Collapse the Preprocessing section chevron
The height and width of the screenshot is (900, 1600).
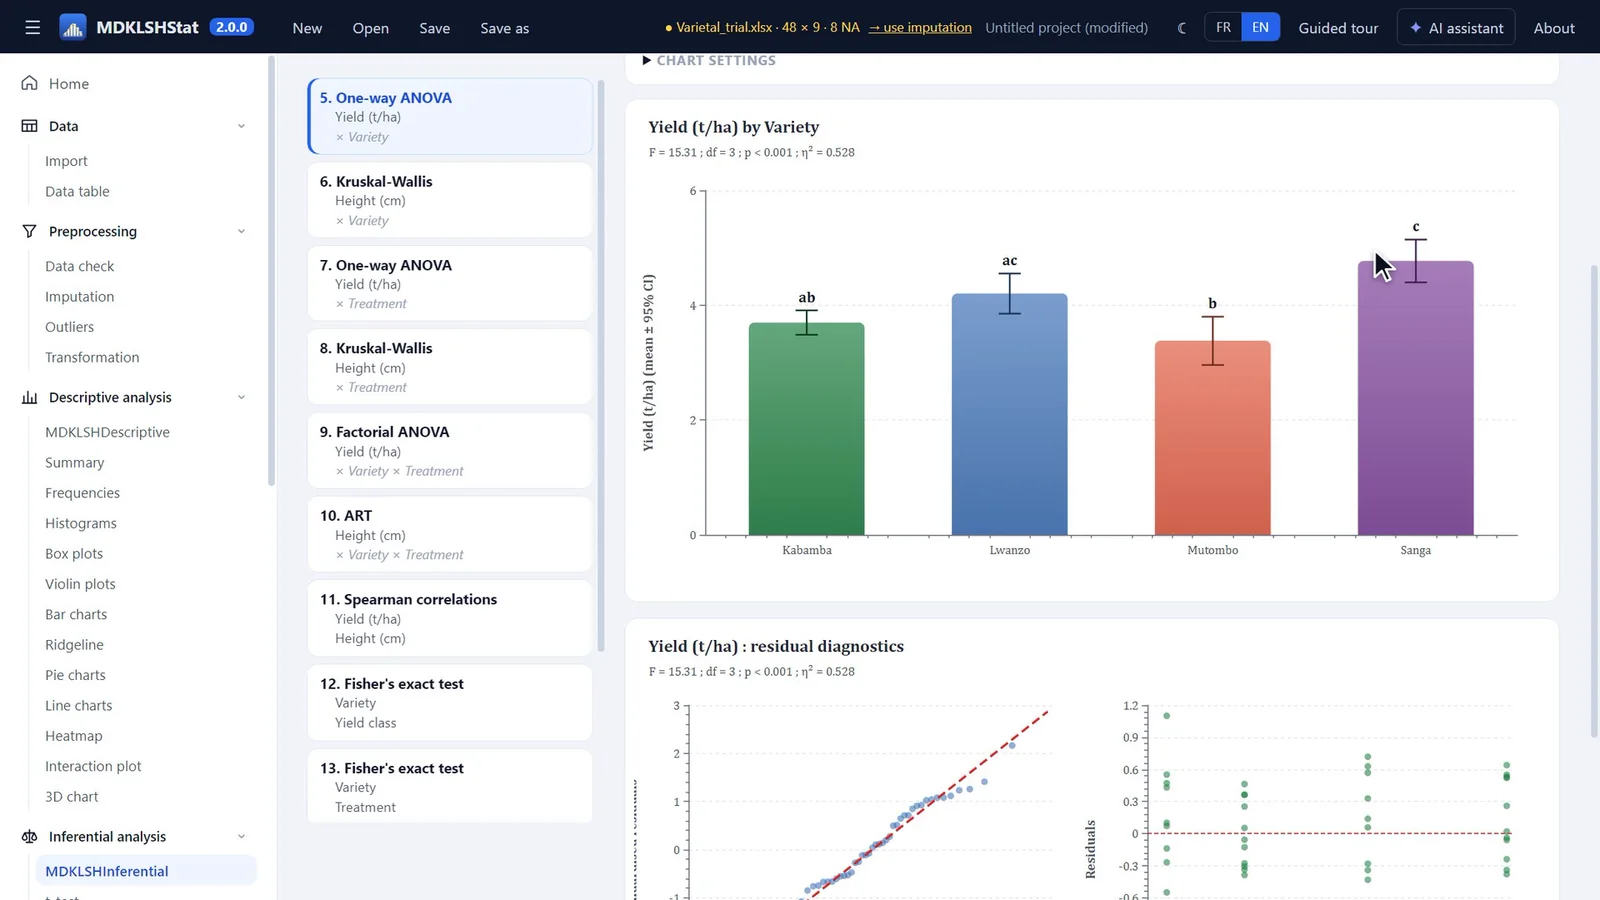coord(241,231)
